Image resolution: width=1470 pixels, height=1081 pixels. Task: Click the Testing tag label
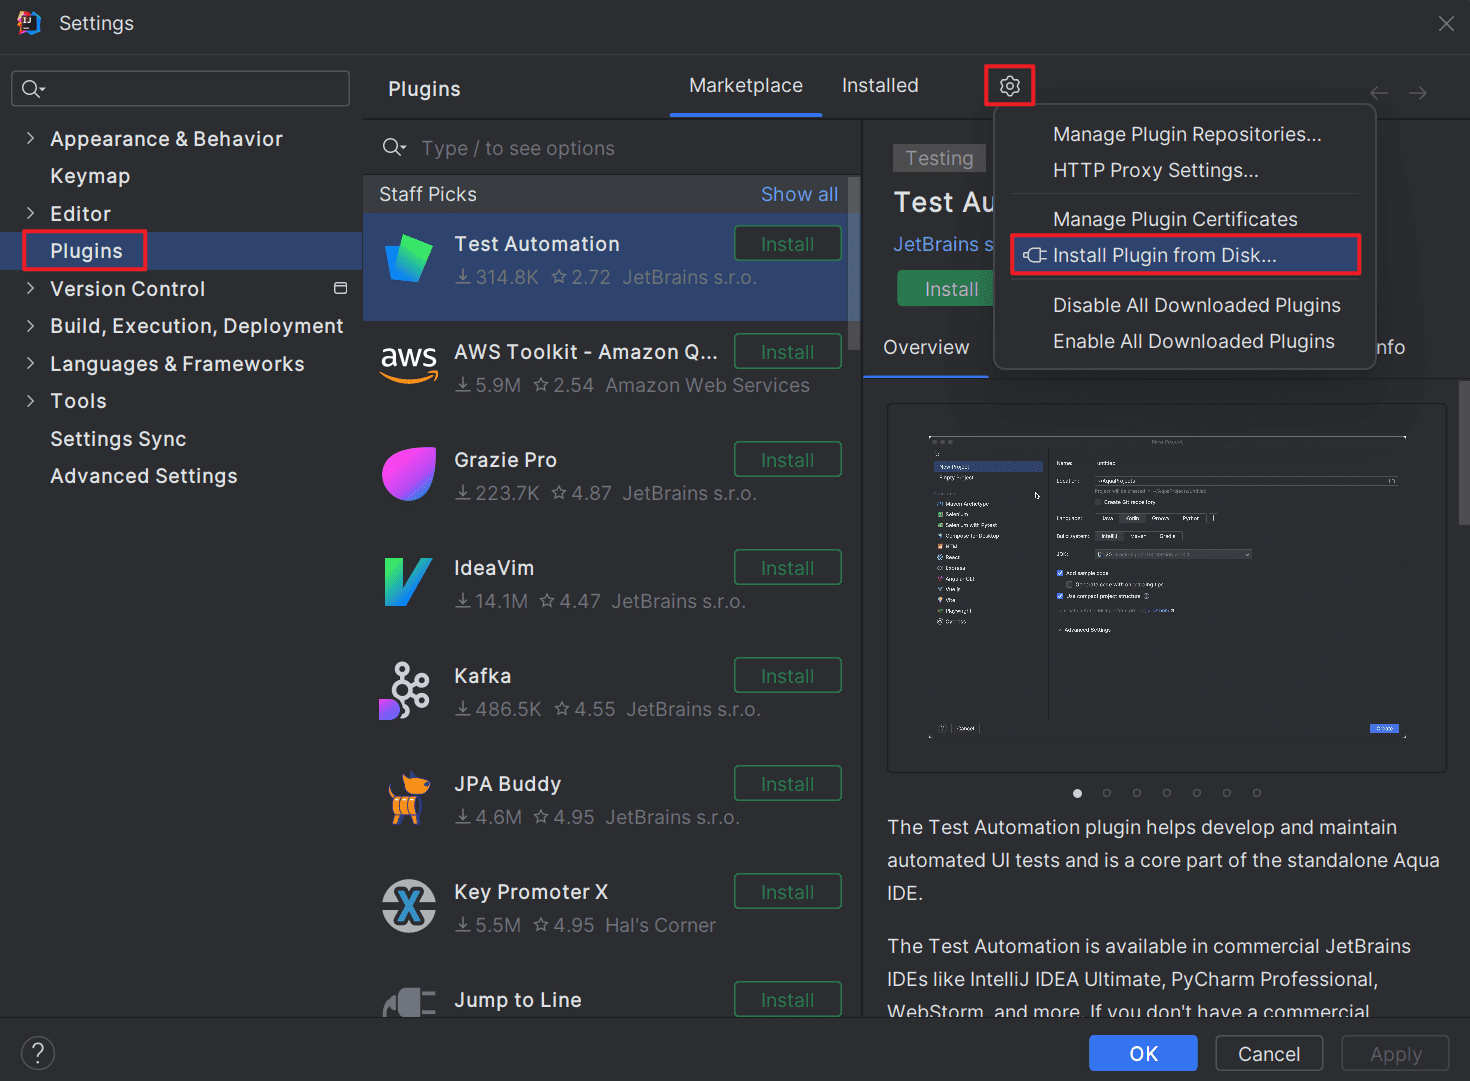939,158
